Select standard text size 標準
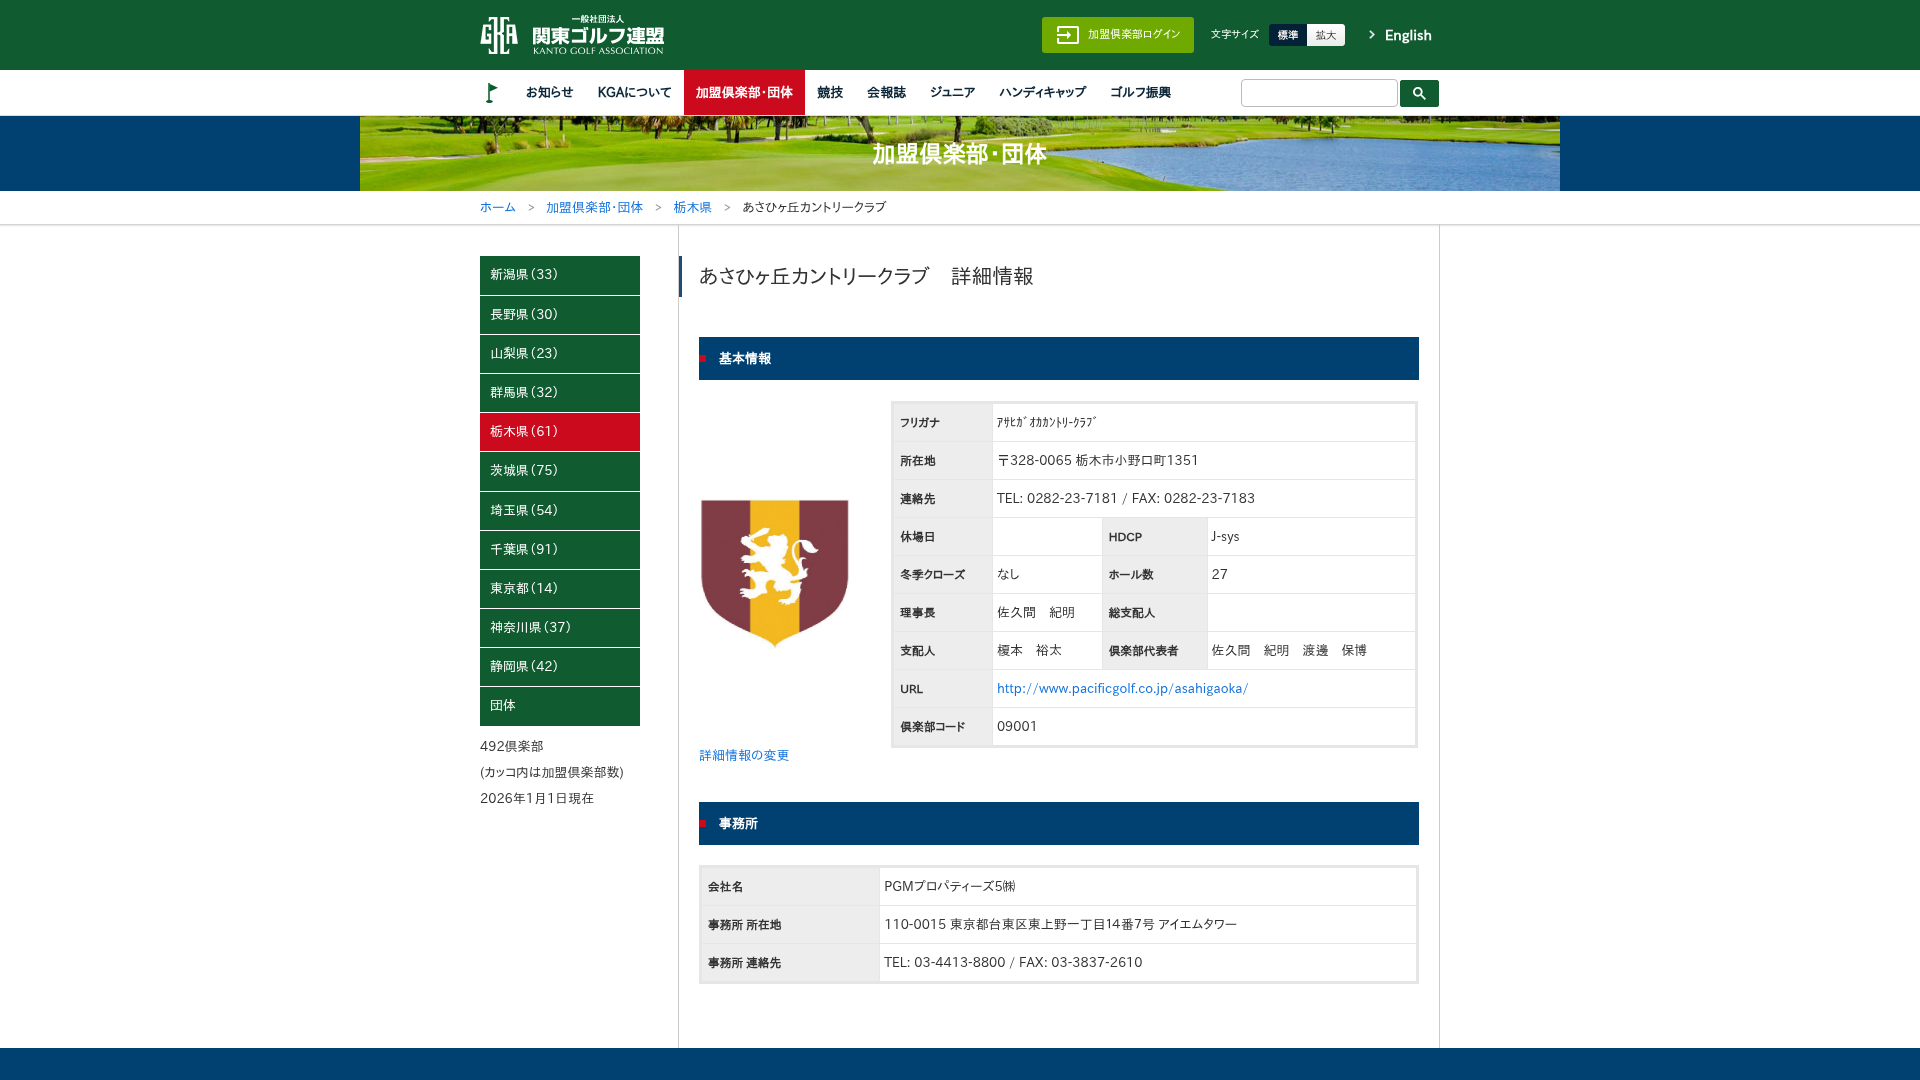The image size is (1920, 1080). tap(1288, 35)
